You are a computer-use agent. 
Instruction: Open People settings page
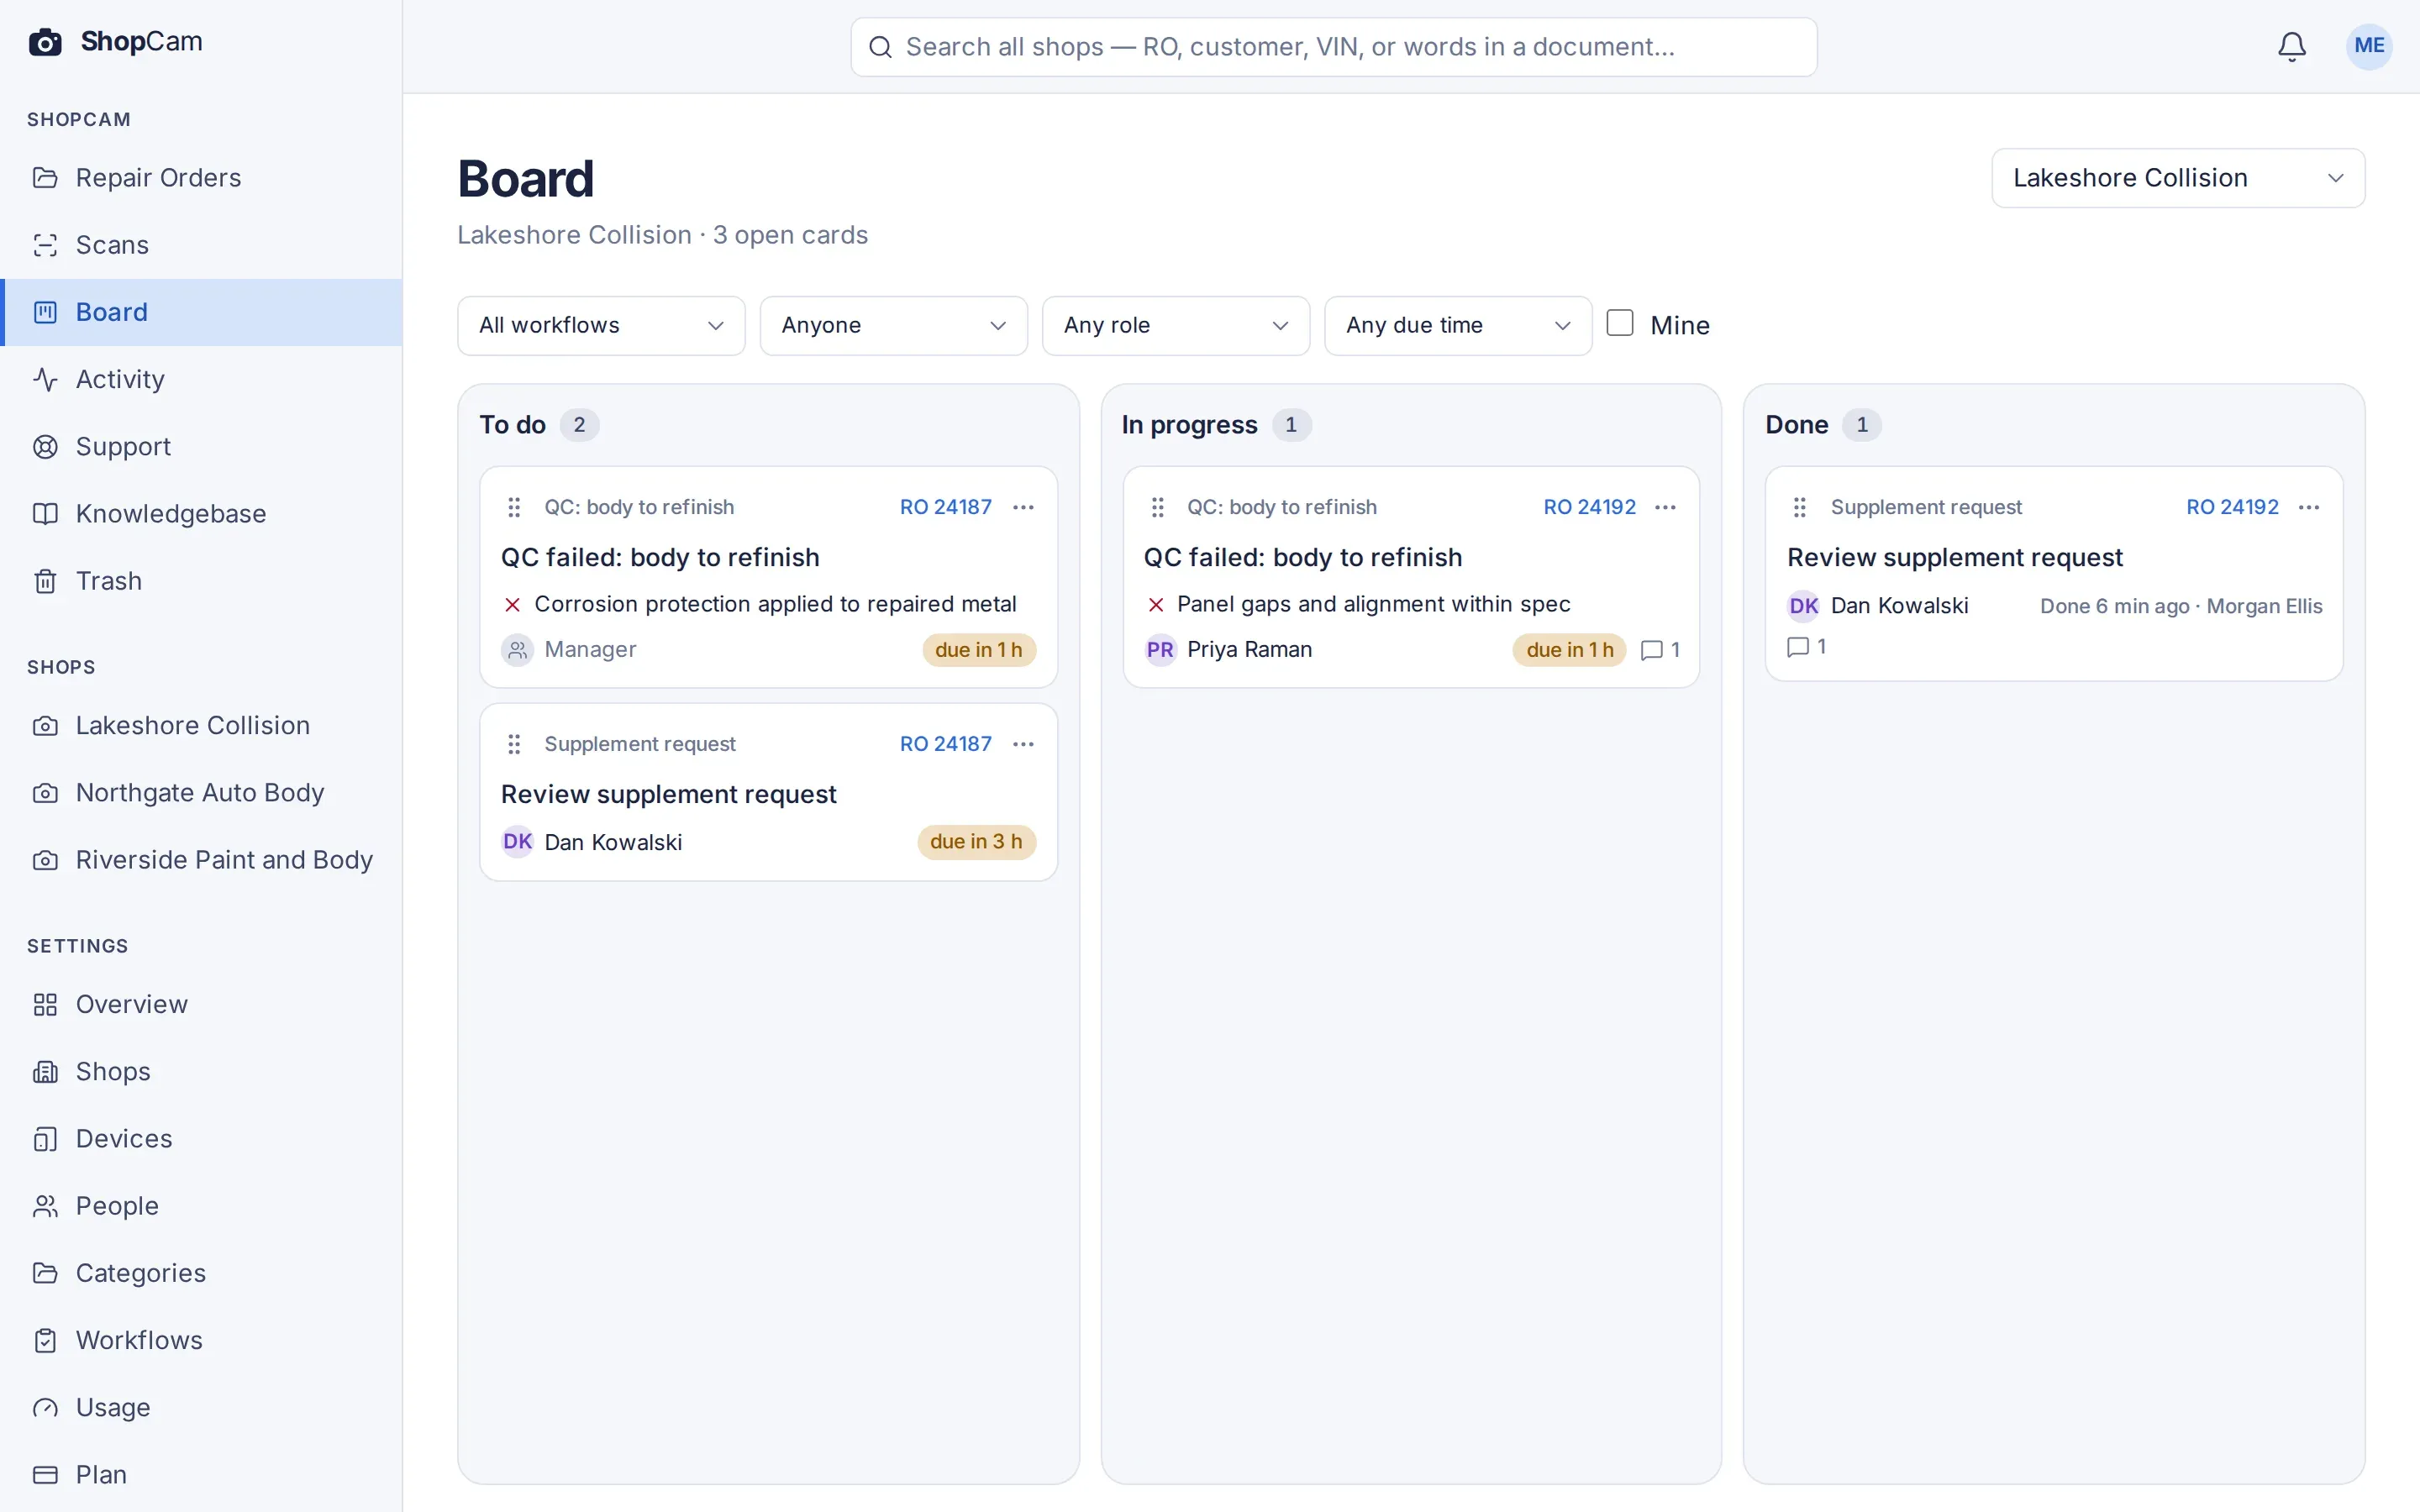(201, 1206)
